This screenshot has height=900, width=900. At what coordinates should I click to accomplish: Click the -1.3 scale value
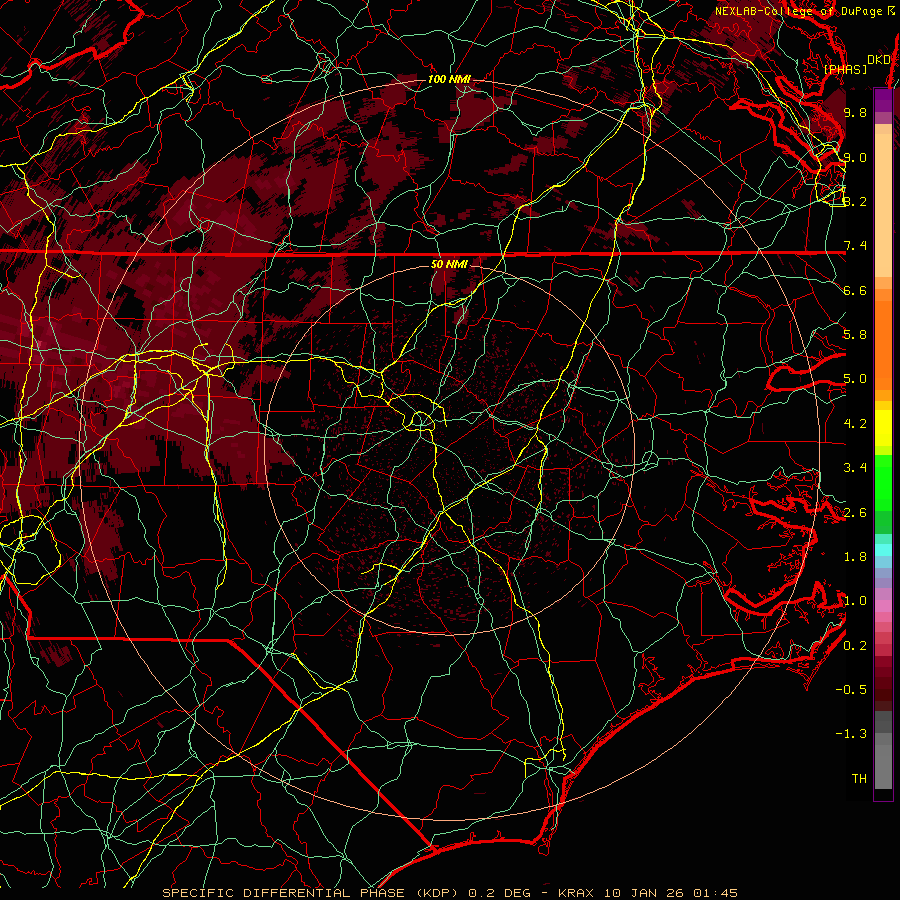click(x=851, y=734)
